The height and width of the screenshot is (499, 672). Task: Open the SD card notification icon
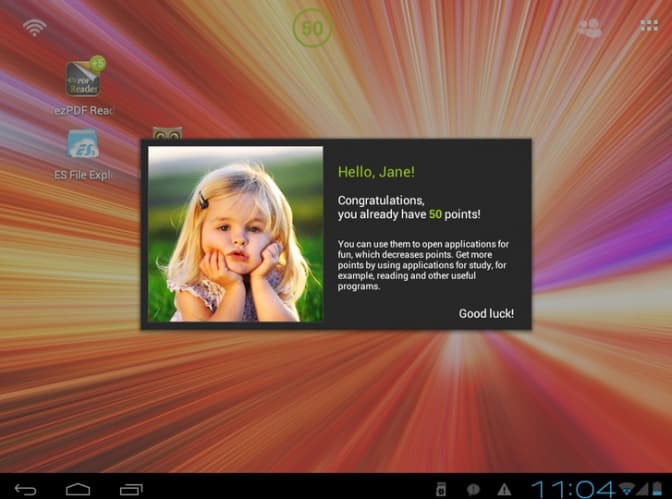(441, 489)
